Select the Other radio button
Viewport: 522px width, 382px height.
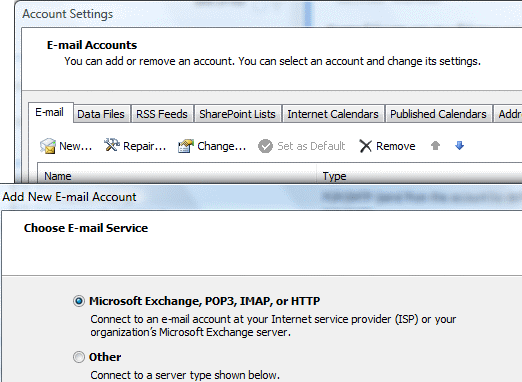coord(79,357)
